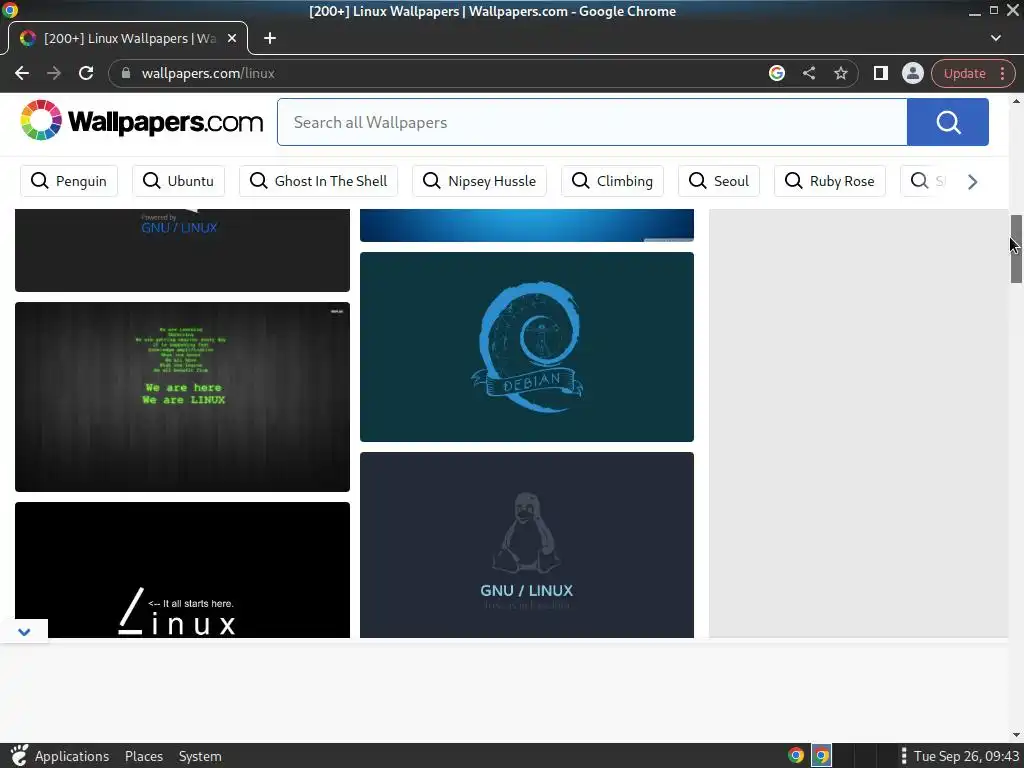Close the Linux Wallpapers tab

pyautogui.click(x=232, y=39)
